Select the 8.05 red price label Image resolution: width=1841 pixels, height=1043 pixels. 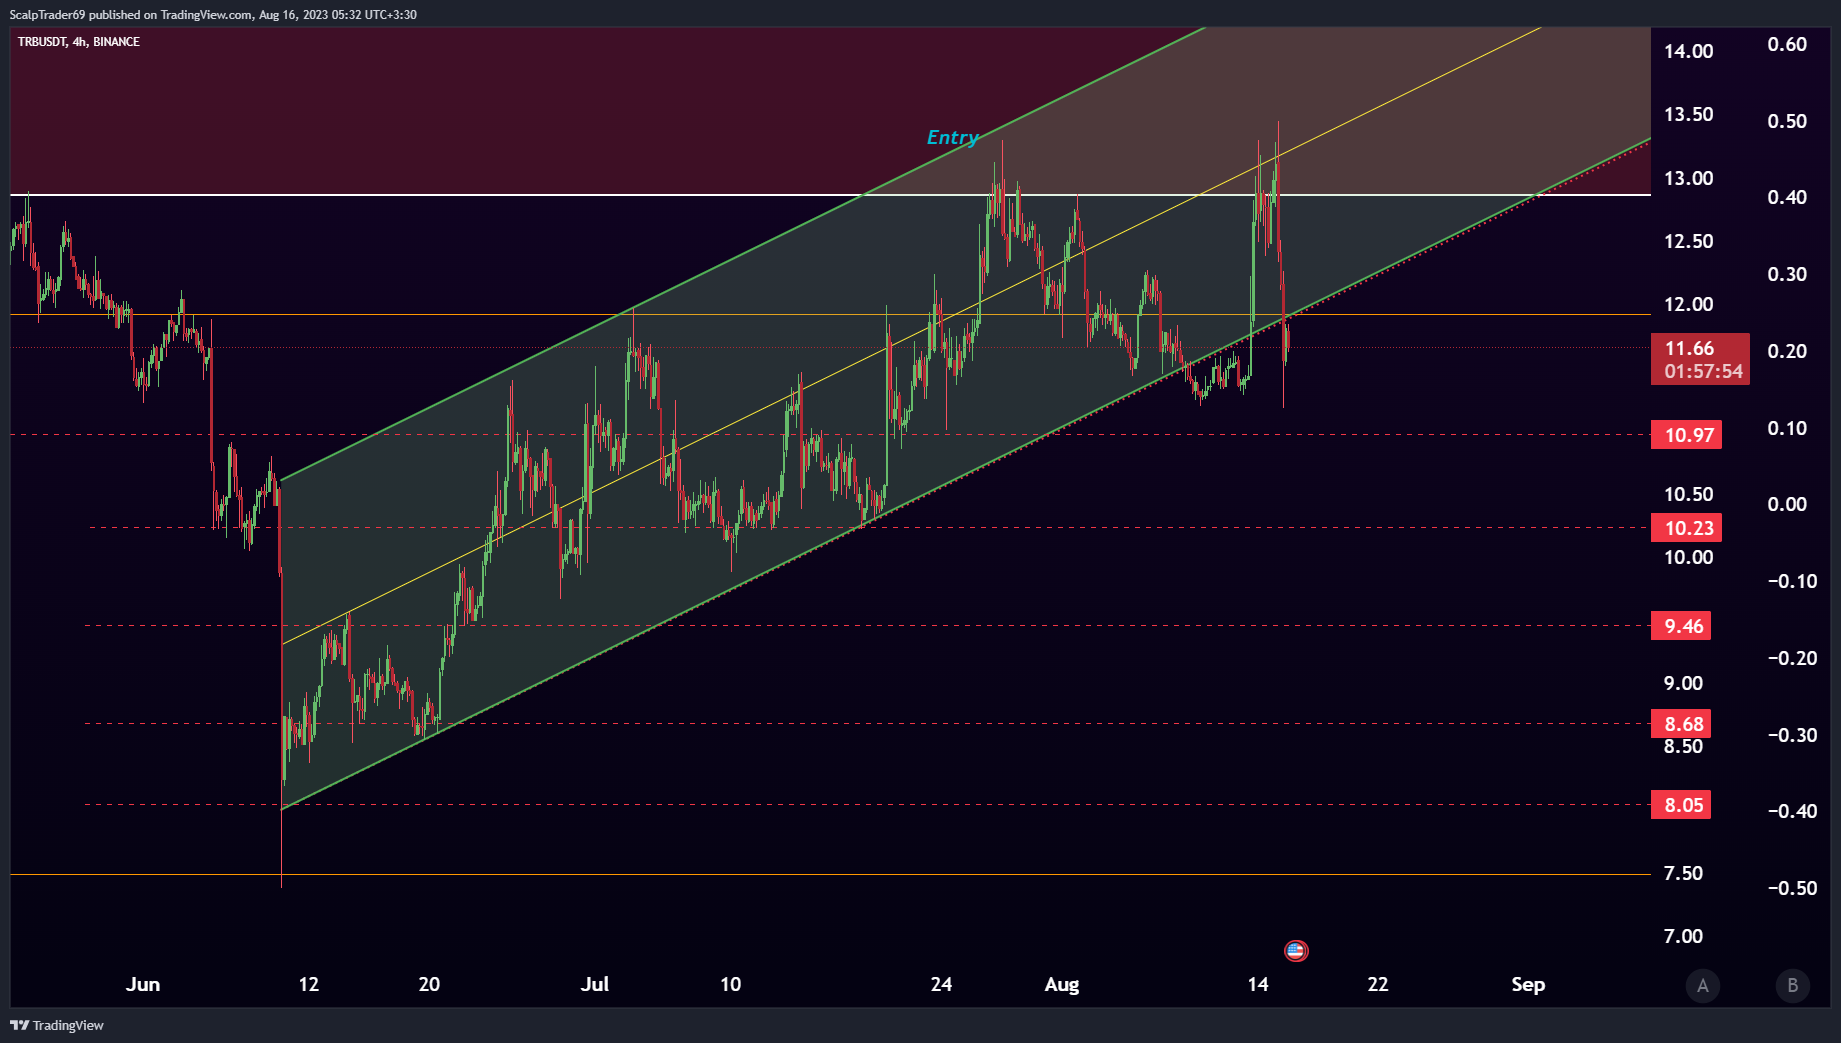pos(1681,805)
